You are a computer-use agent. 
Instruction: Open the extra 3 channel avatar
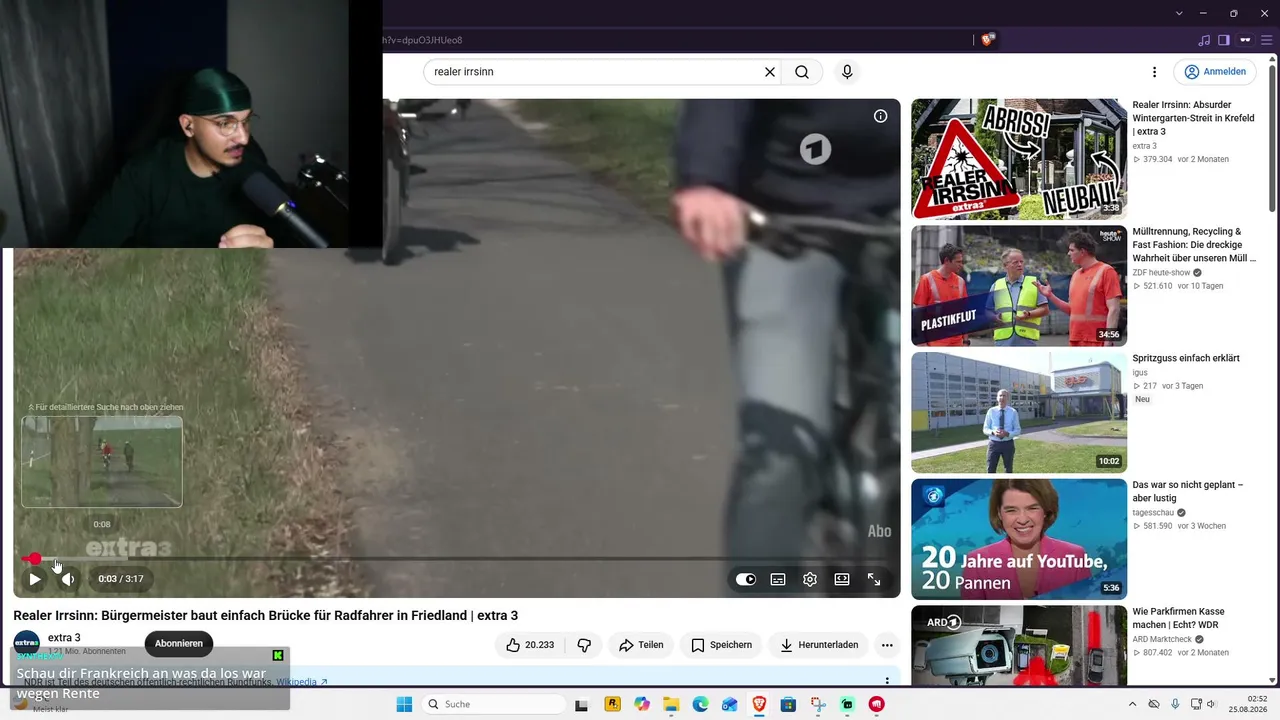click(x=27, y=643)
